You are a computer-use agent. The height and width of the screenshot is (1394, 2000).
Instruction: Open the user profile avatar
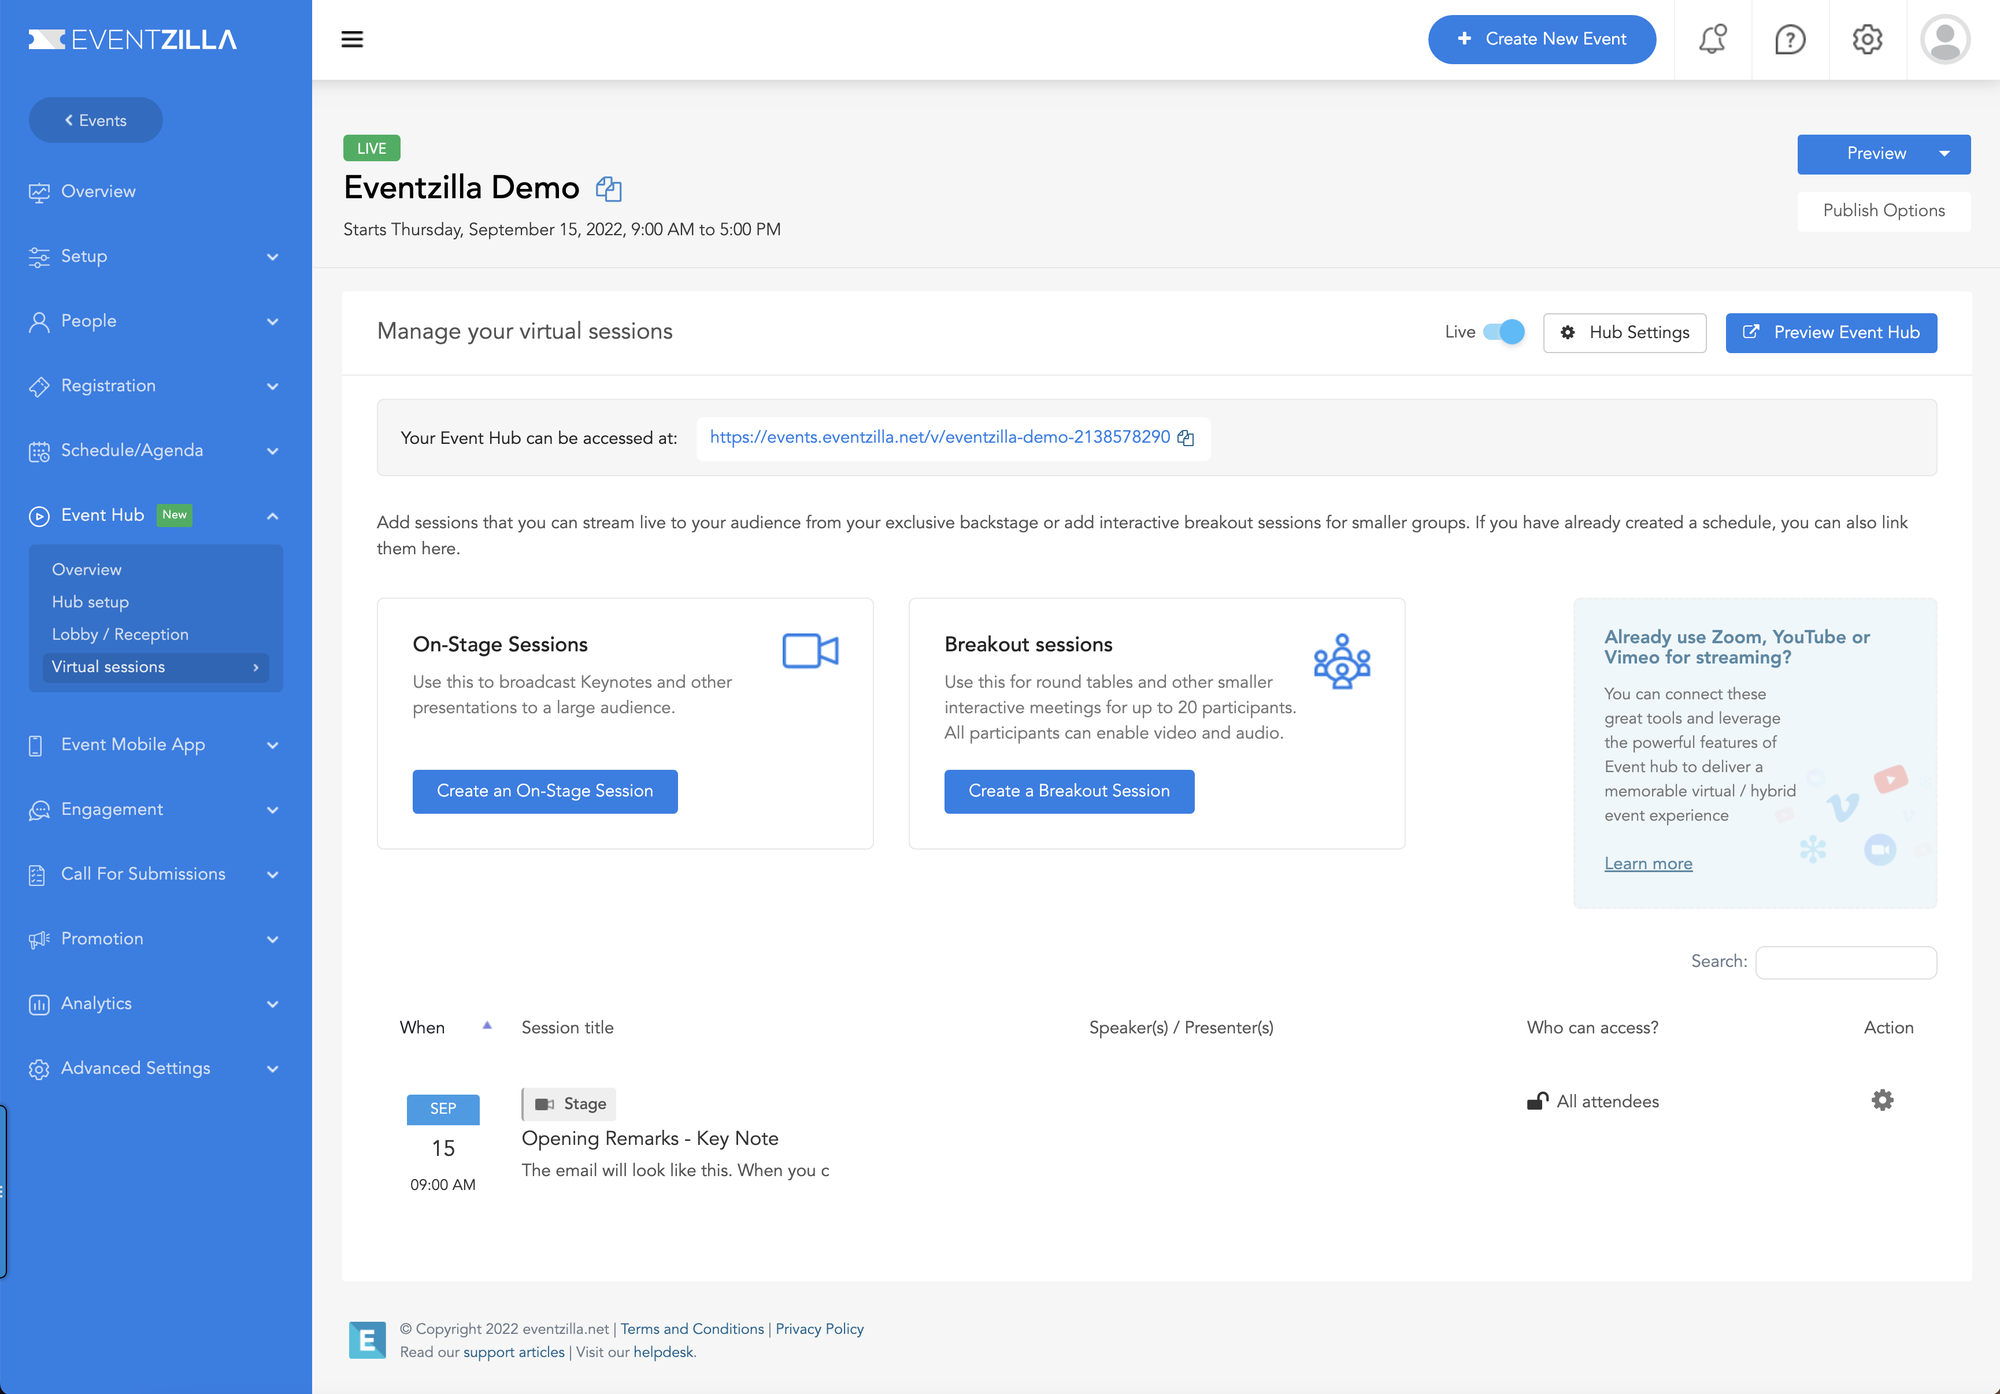[1945, 39]
